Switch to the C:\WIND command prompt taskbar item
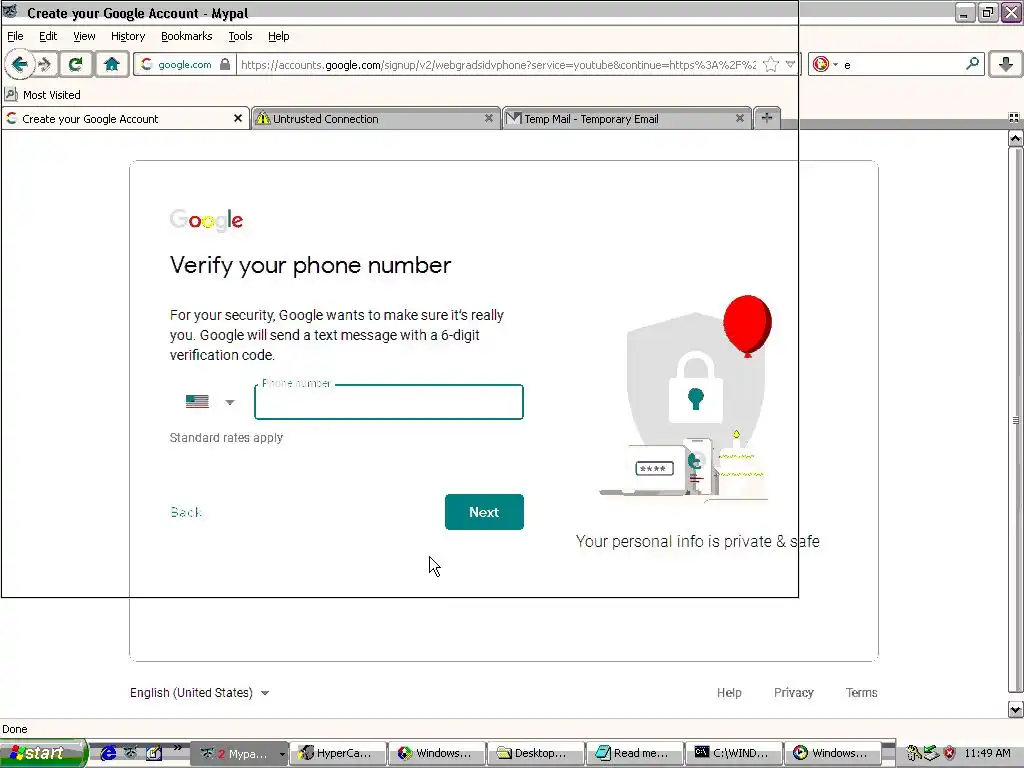1024x768 pixels. point(735,753)
